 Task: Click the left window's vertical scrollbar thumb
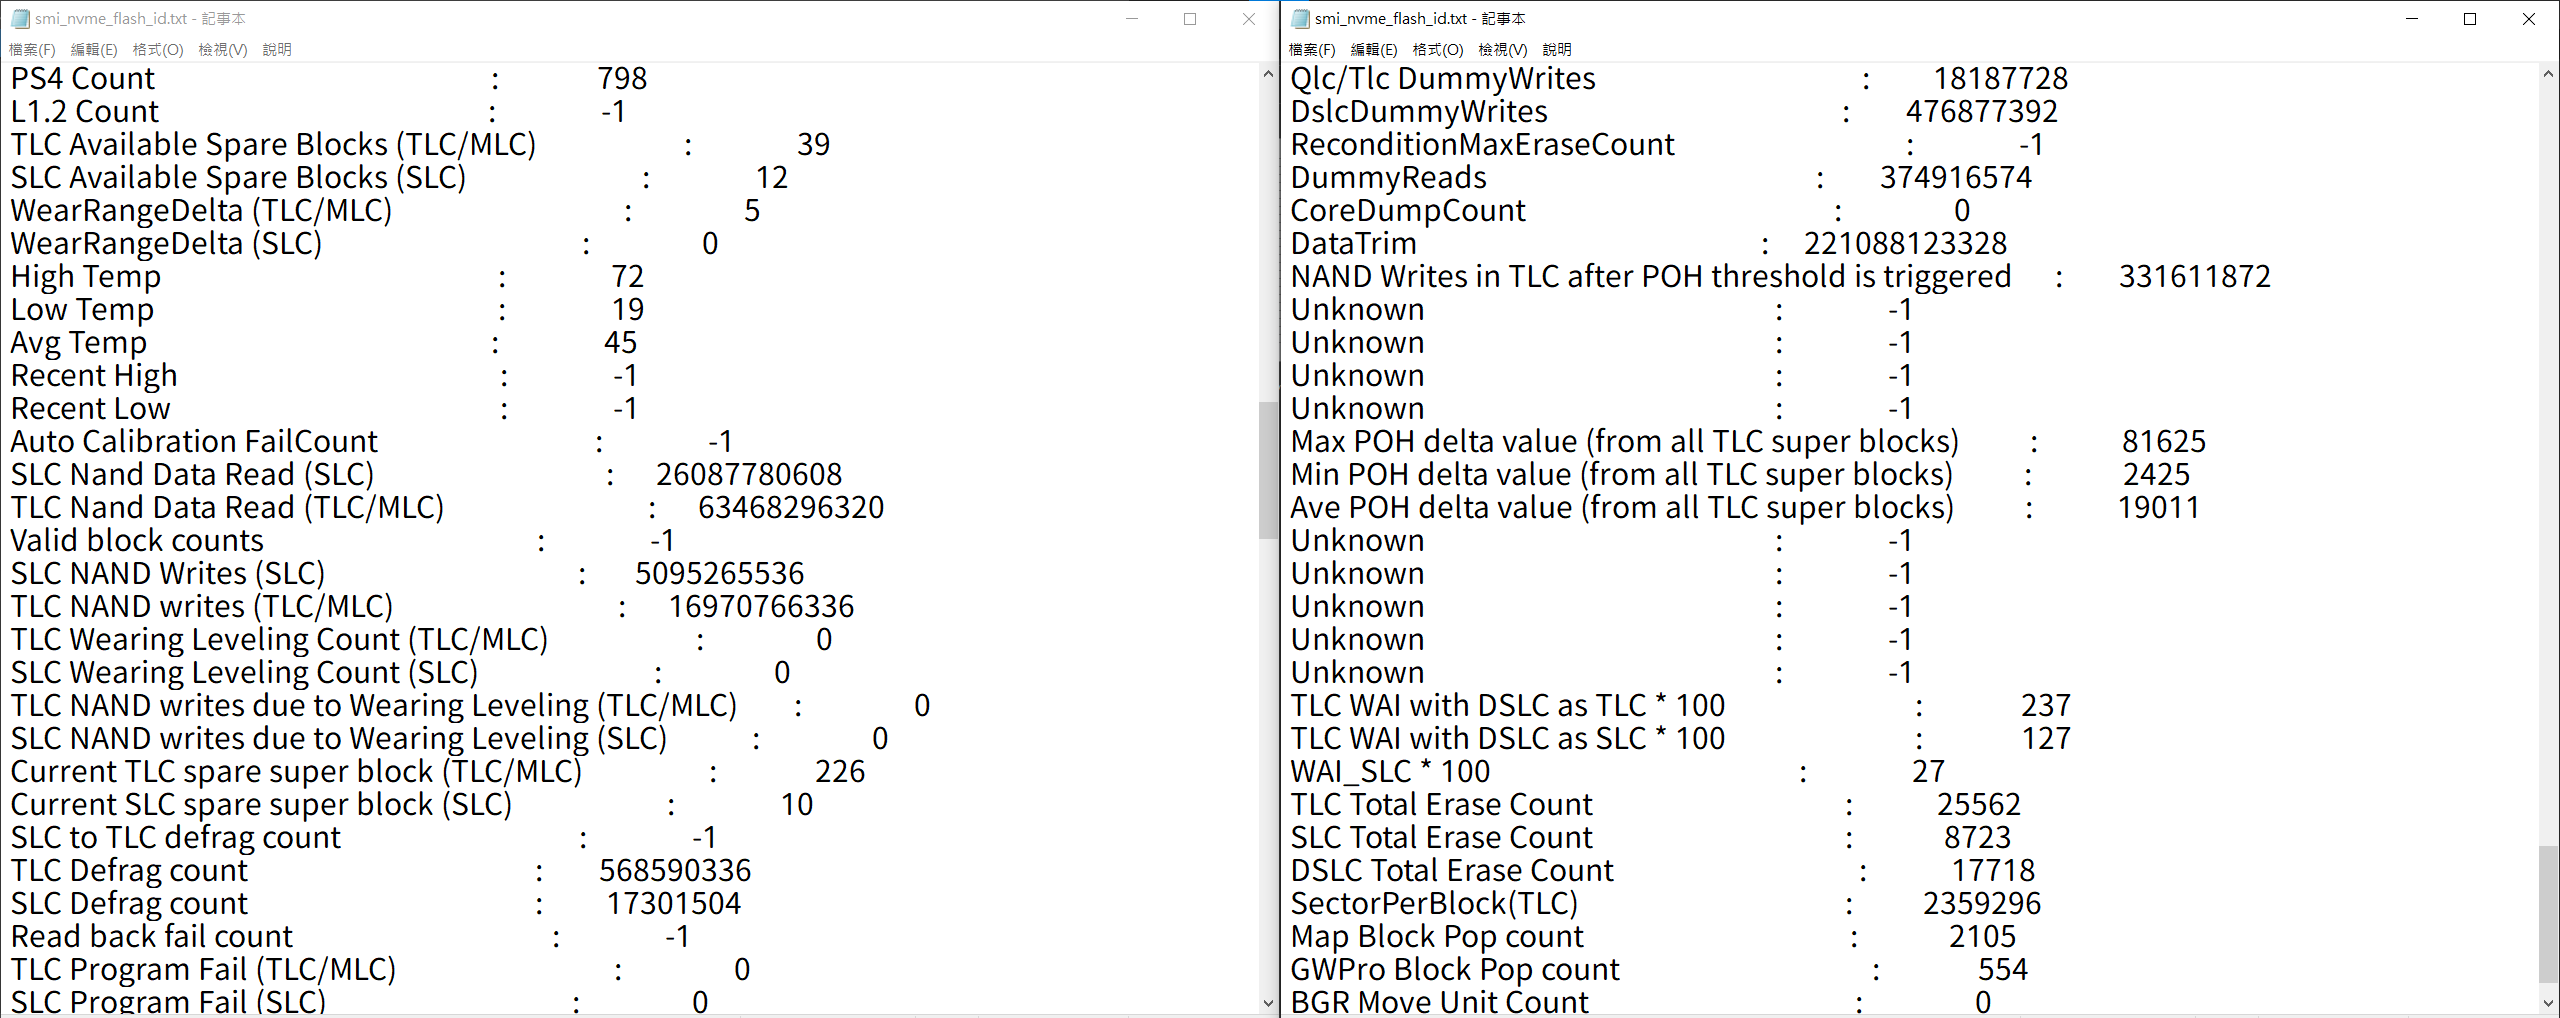[x=1268, y=470]
